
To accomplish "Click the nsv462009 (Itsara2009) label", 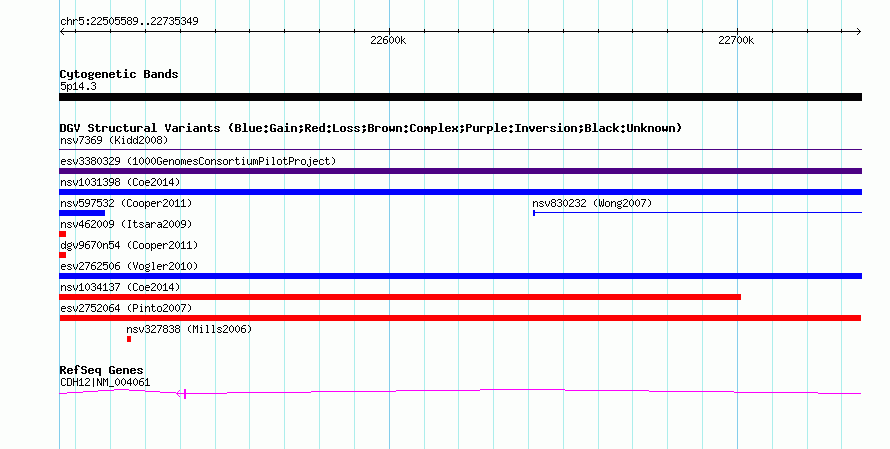I will click(x=126, y=224).
